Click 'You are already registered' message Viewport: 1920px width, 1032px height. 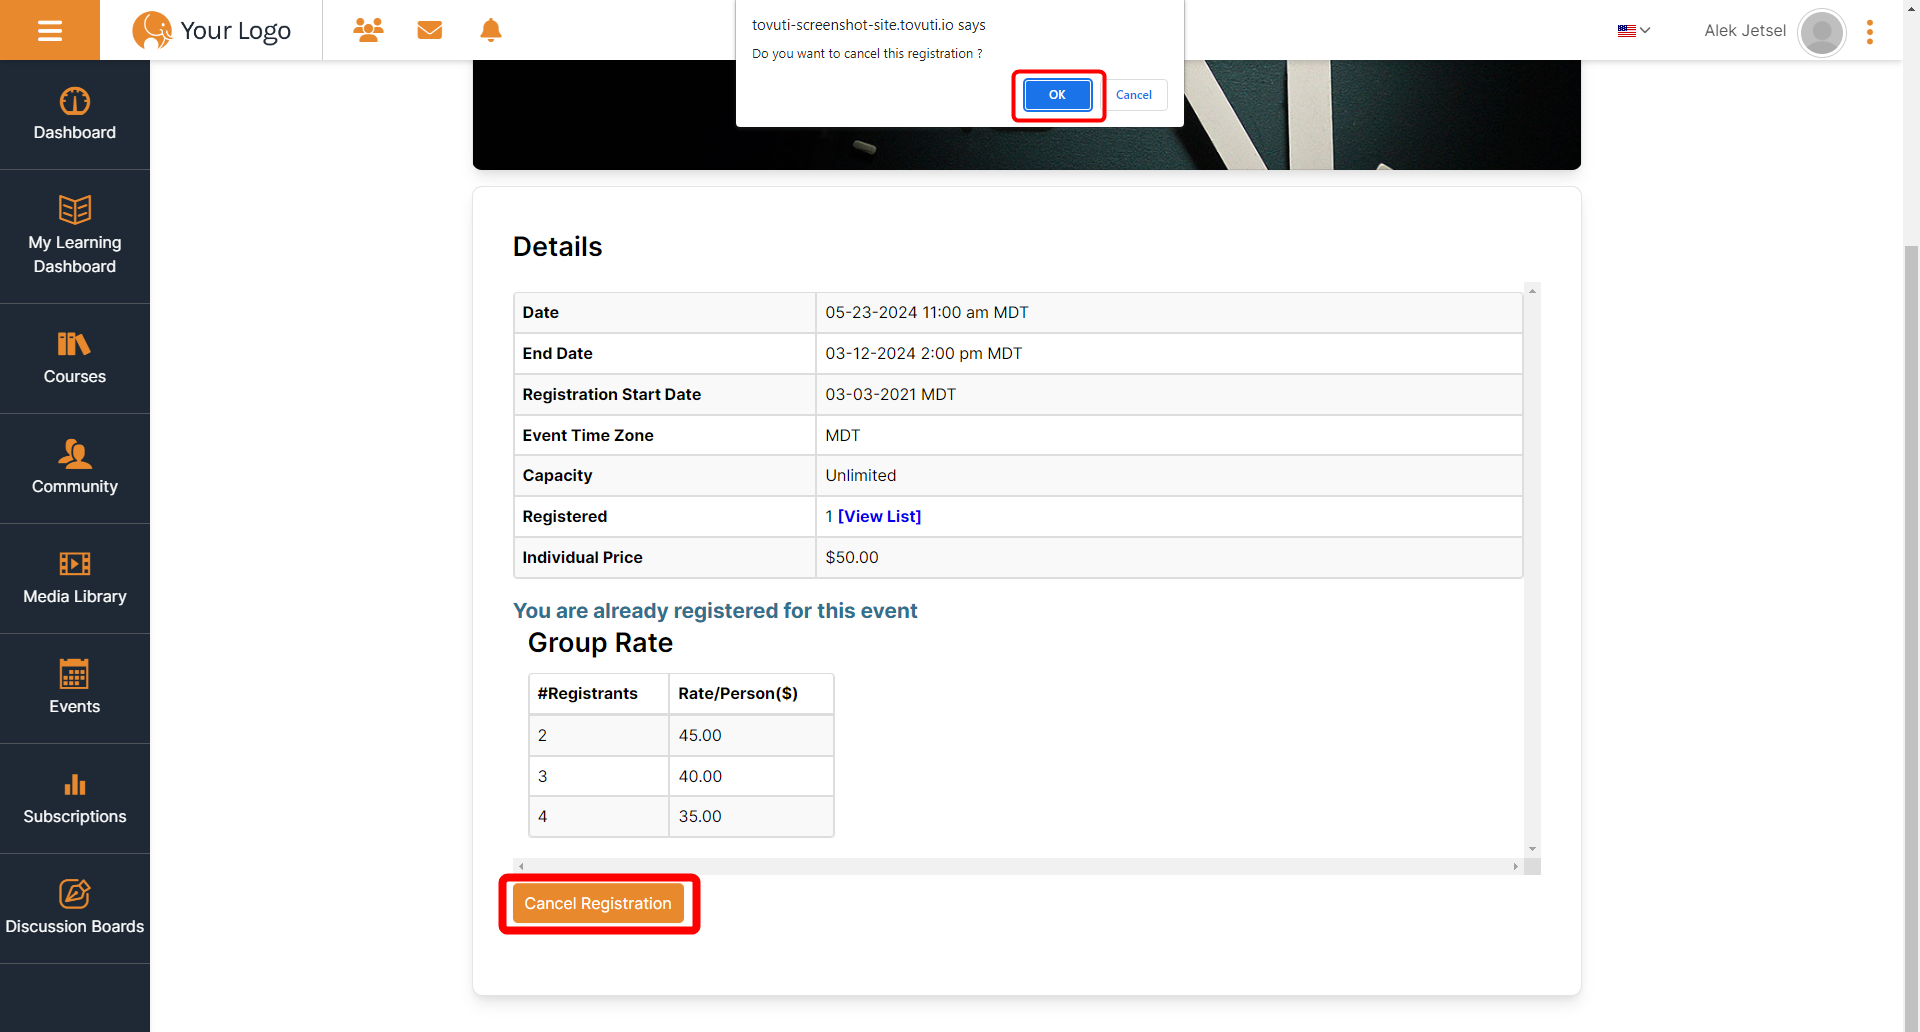[x=715, y=611]
